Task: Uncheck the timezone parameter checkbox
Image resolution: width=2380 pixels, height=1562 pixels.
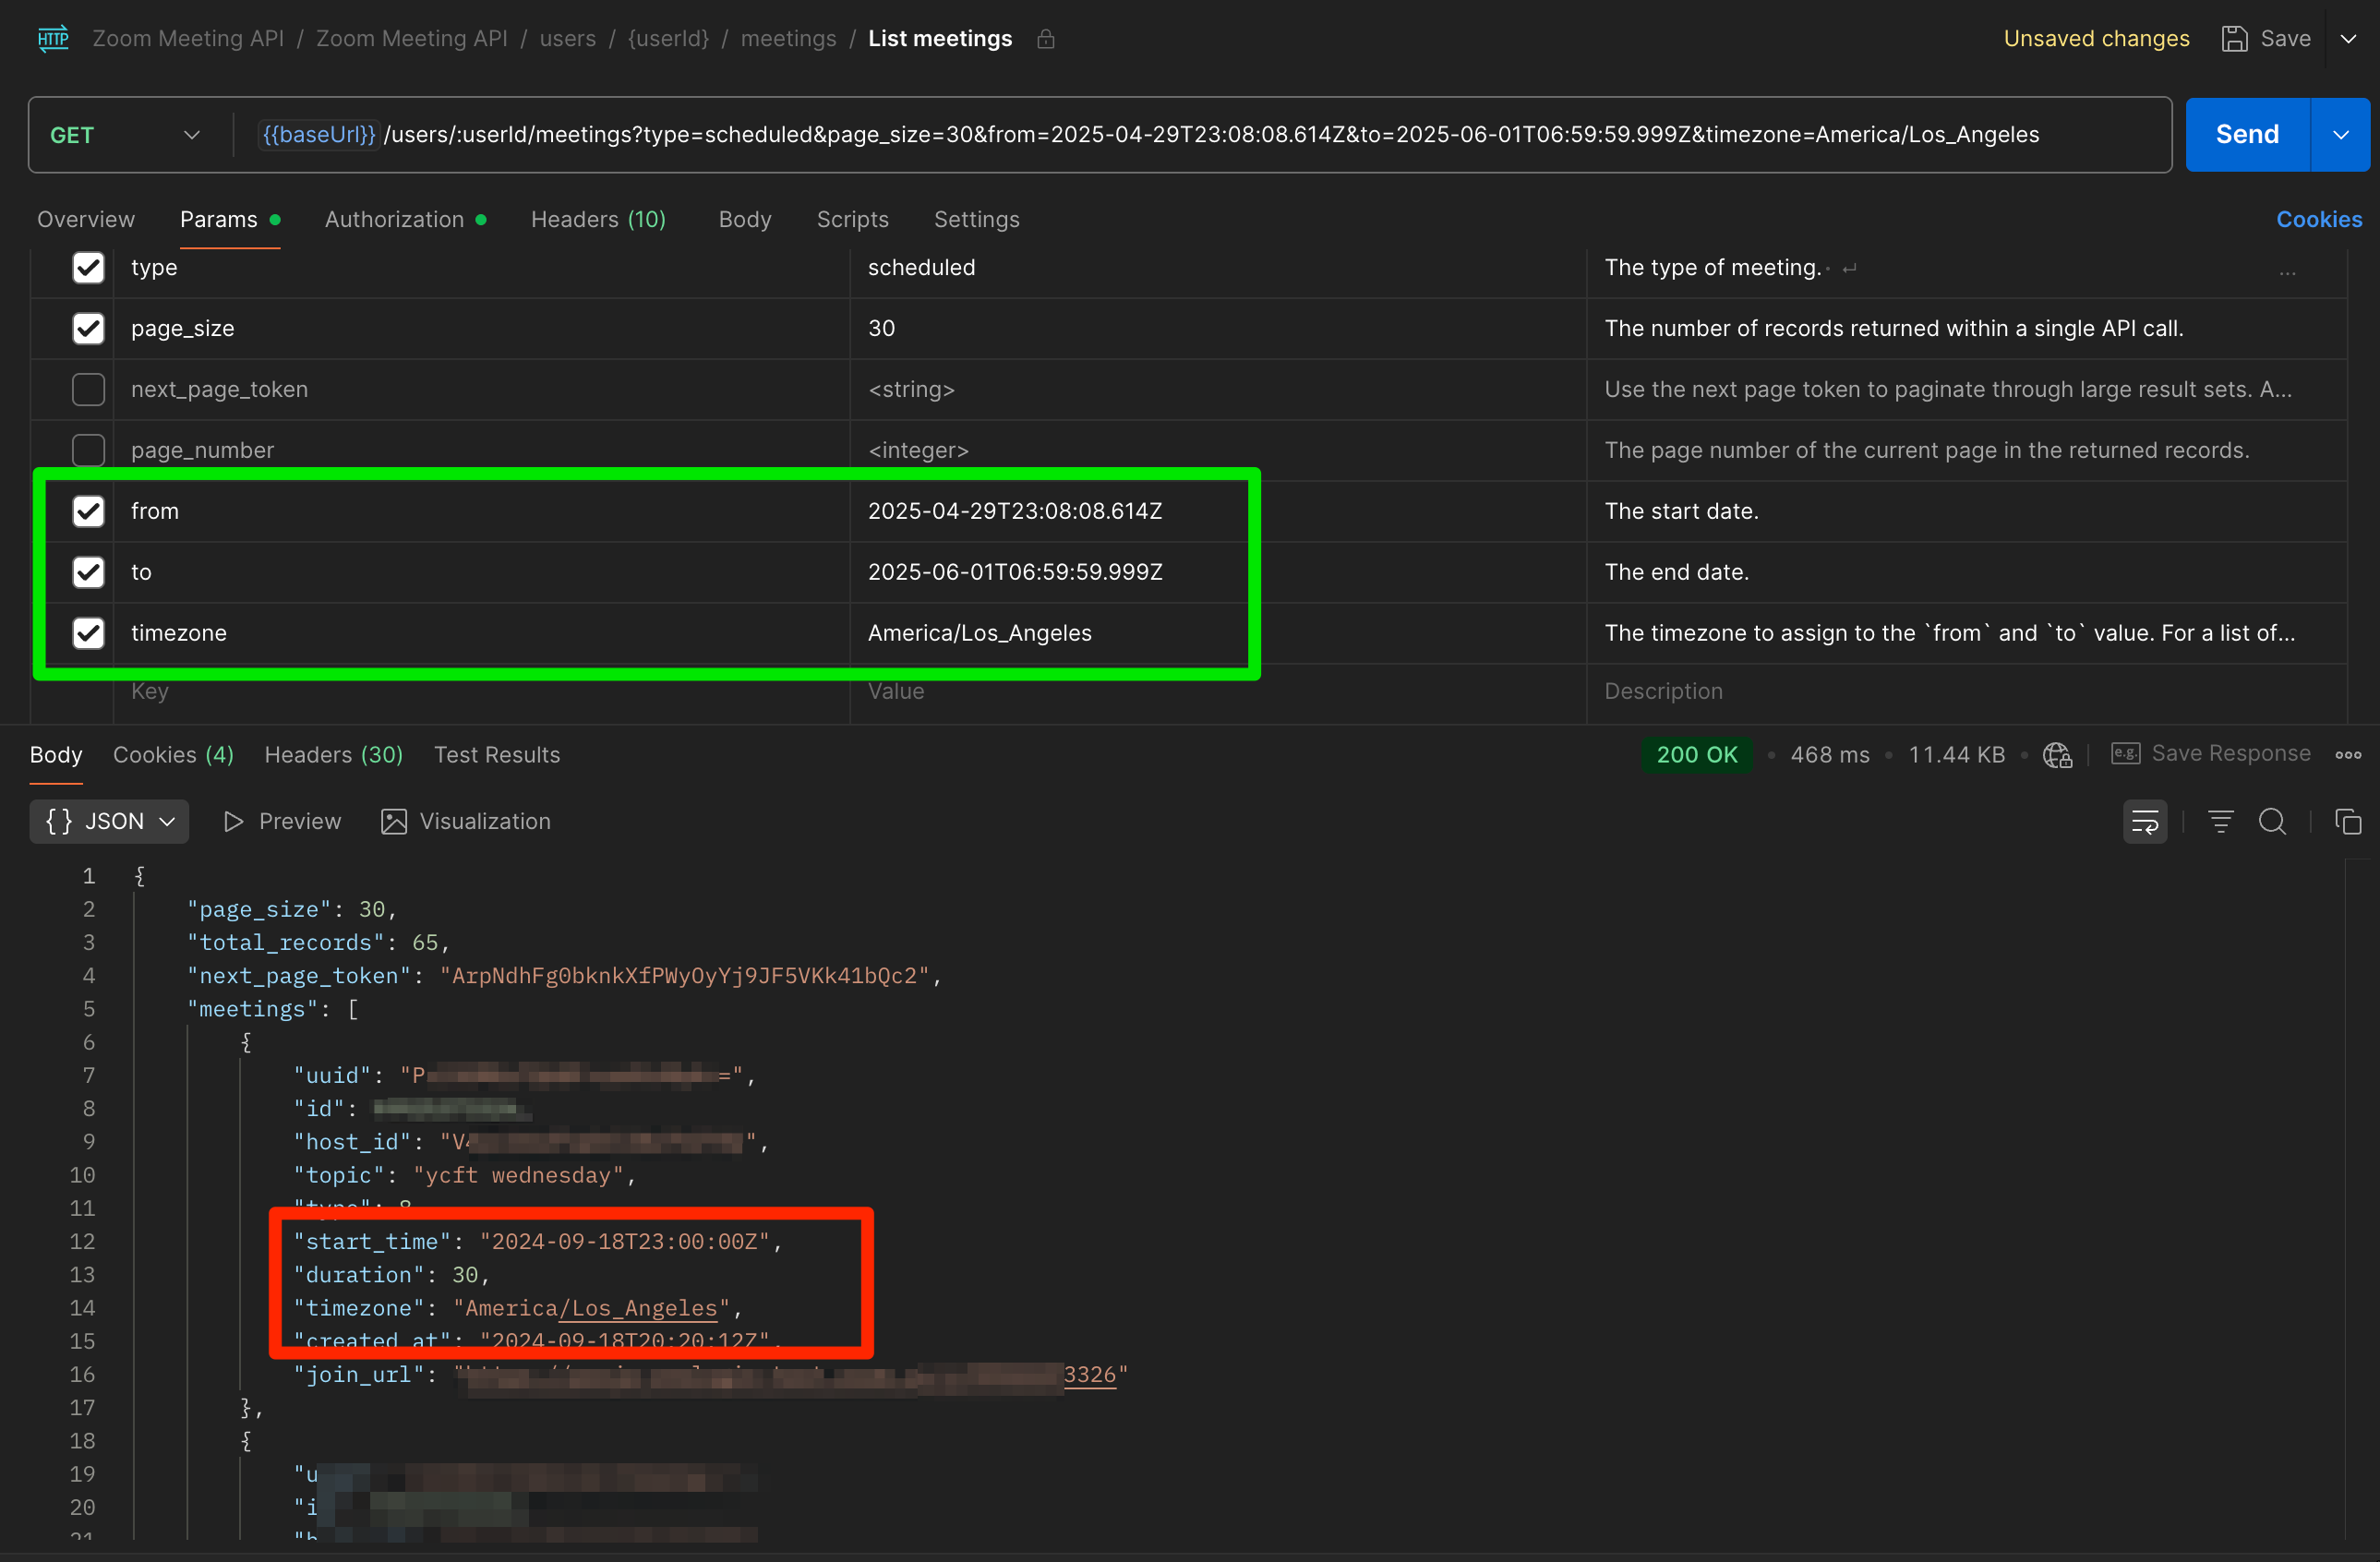Action: click(x=89, y=633)
